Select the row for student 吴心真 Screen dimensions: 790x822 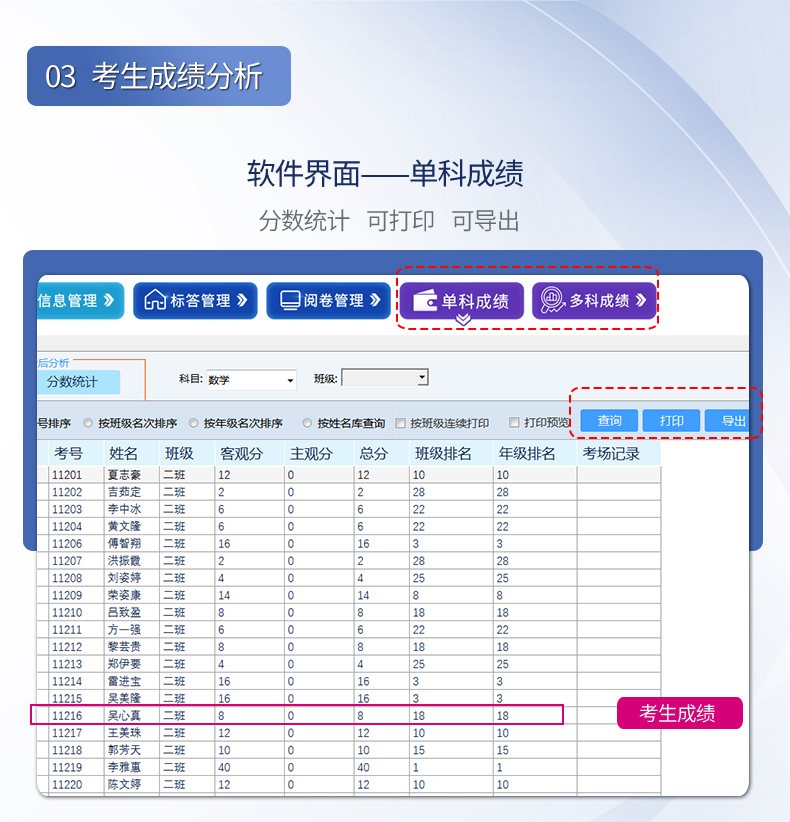point(297,715)
